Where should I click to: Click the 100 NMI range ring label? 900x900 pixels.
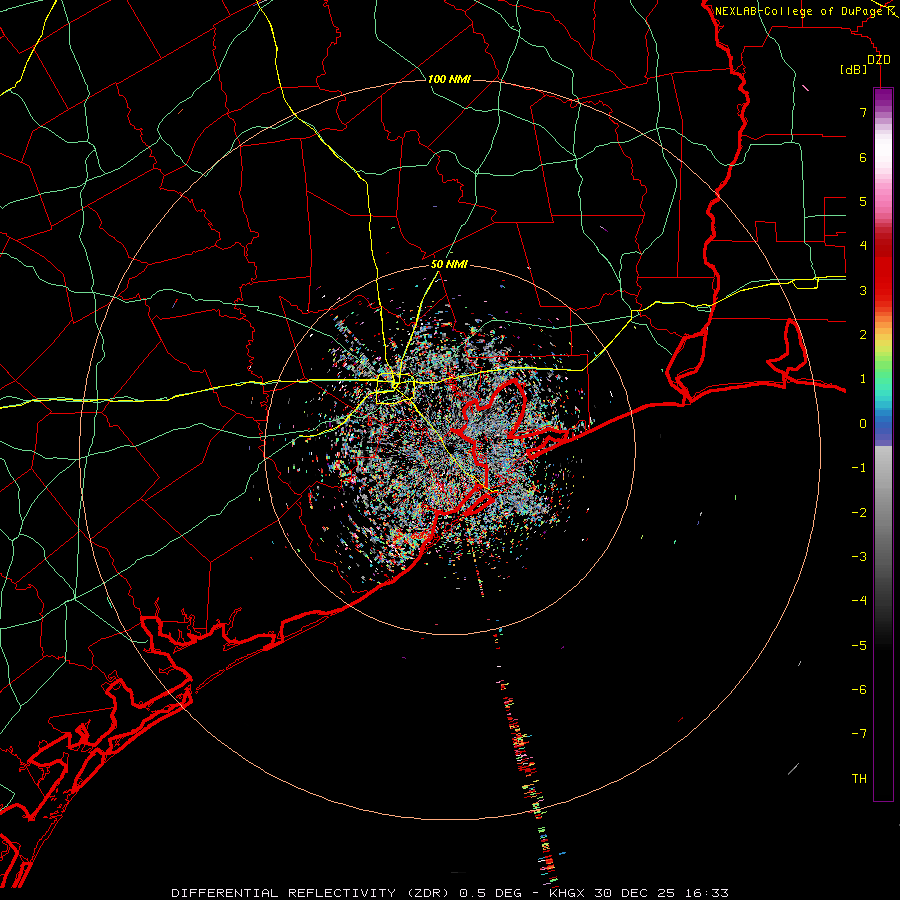pos(449,79)
